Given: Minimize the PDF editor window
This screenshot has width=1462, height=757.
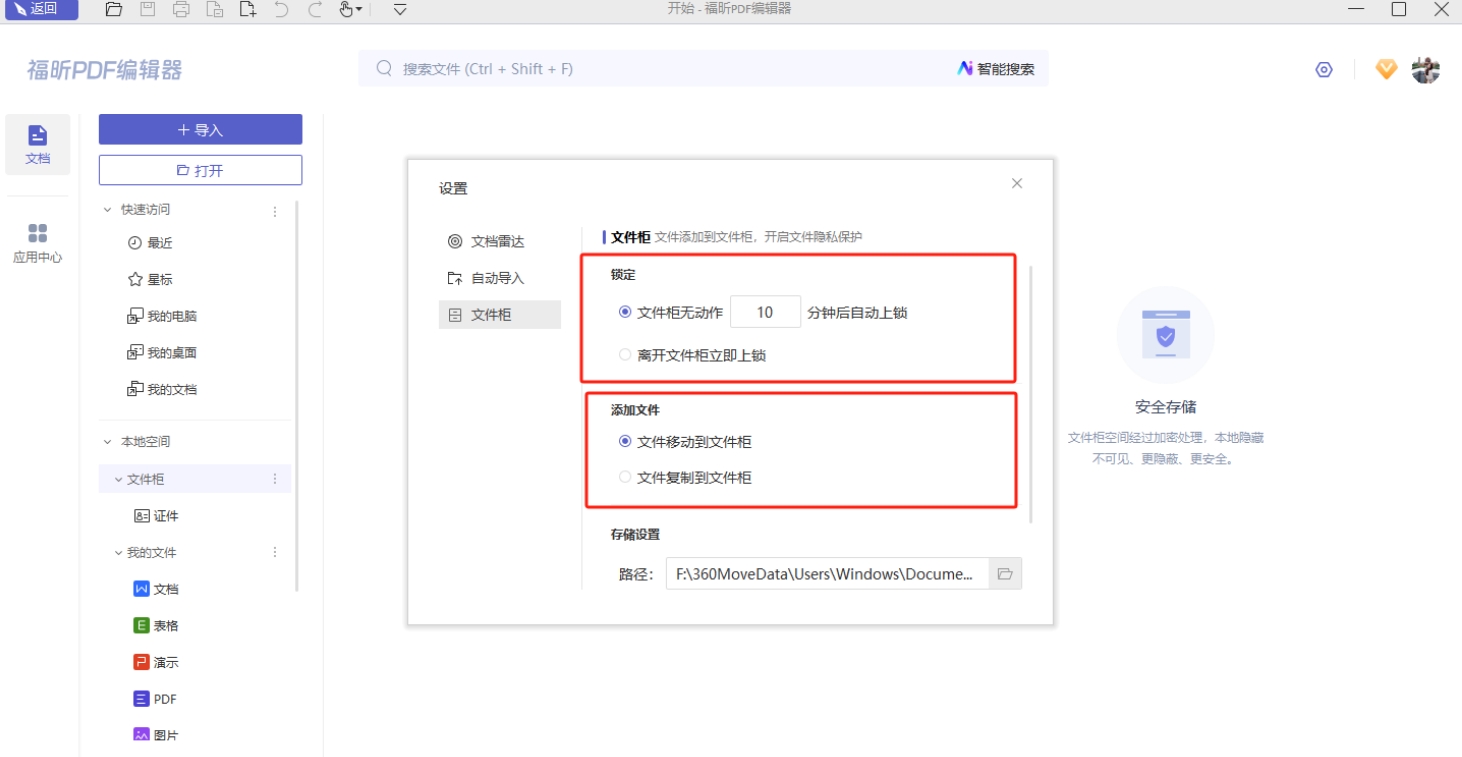Looking at the screenshot, I should pos(1356,10).
